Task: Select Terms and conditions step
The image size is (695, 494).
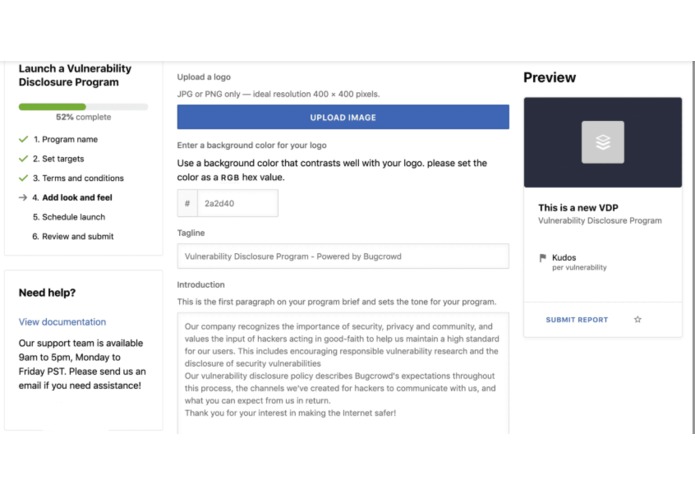Action: 78,178
